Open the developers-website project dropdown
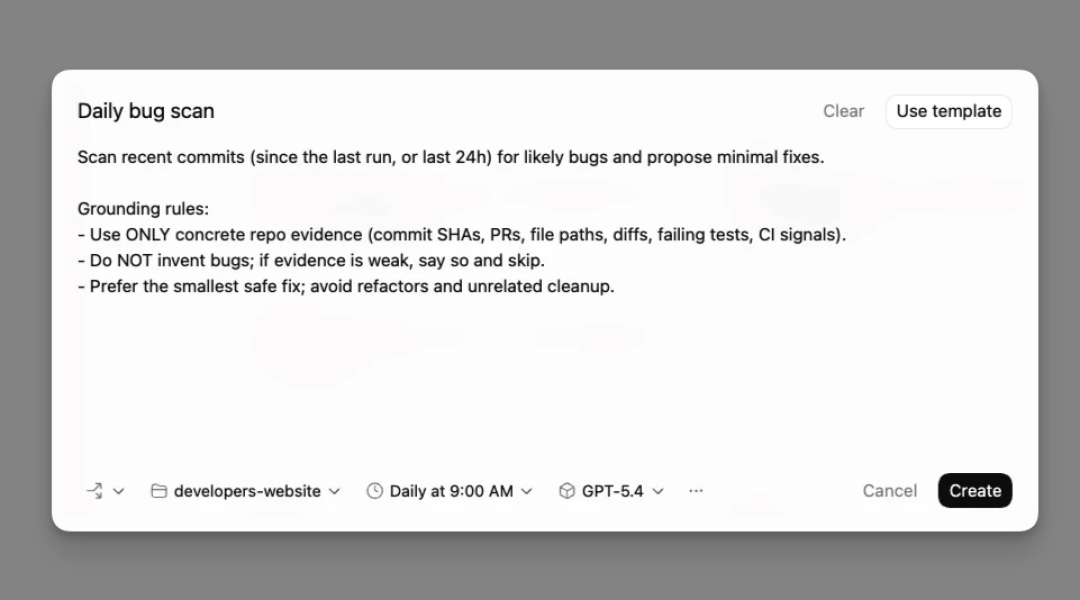The width and height of the screenshot is (1080, 600). [246, 491]
